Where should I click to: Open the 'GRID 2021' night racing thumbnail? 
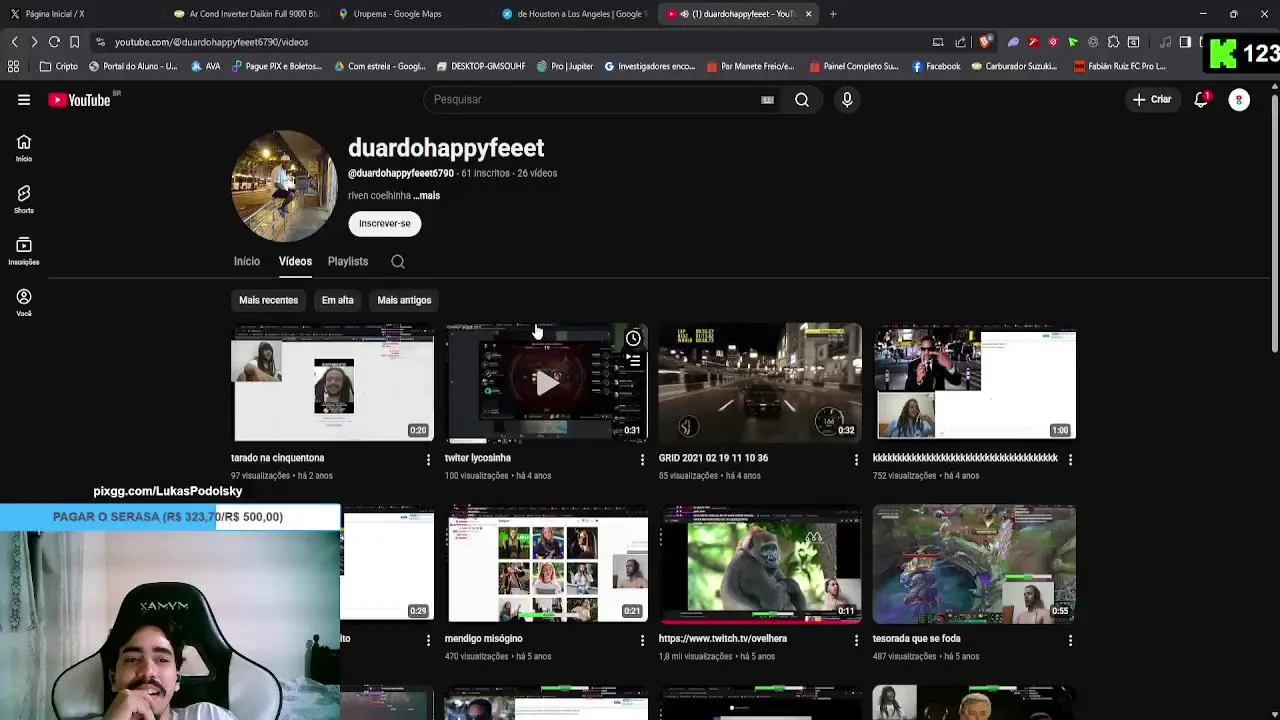tap(759, 383)
